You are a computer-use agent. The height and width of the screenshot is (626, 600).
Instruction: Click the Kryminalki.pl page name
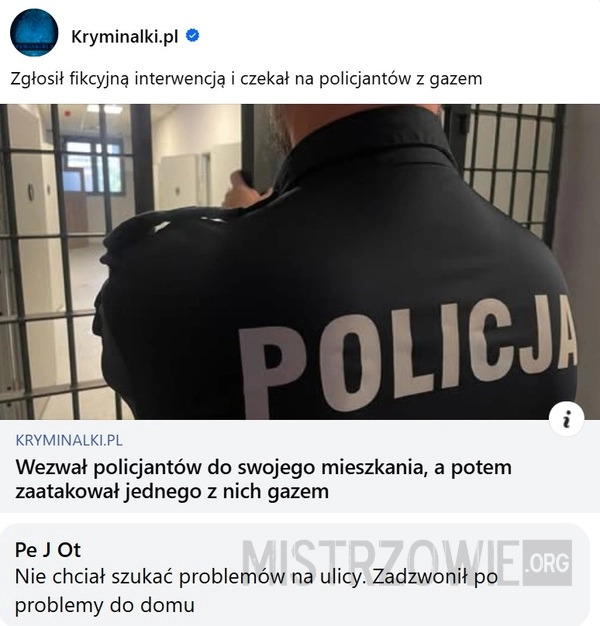point(125,37)
